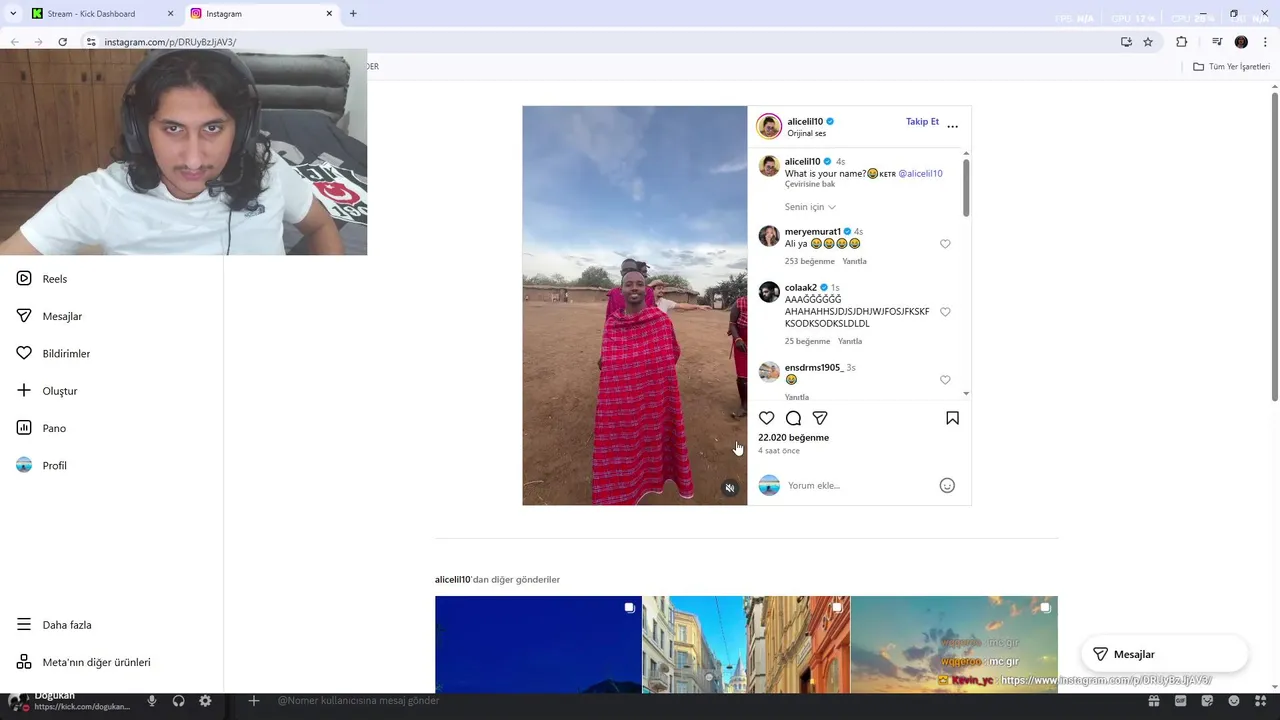Open meryemurat1's profile username
The height and width of the screenshot is (720, 1280).
click(812, 232)
